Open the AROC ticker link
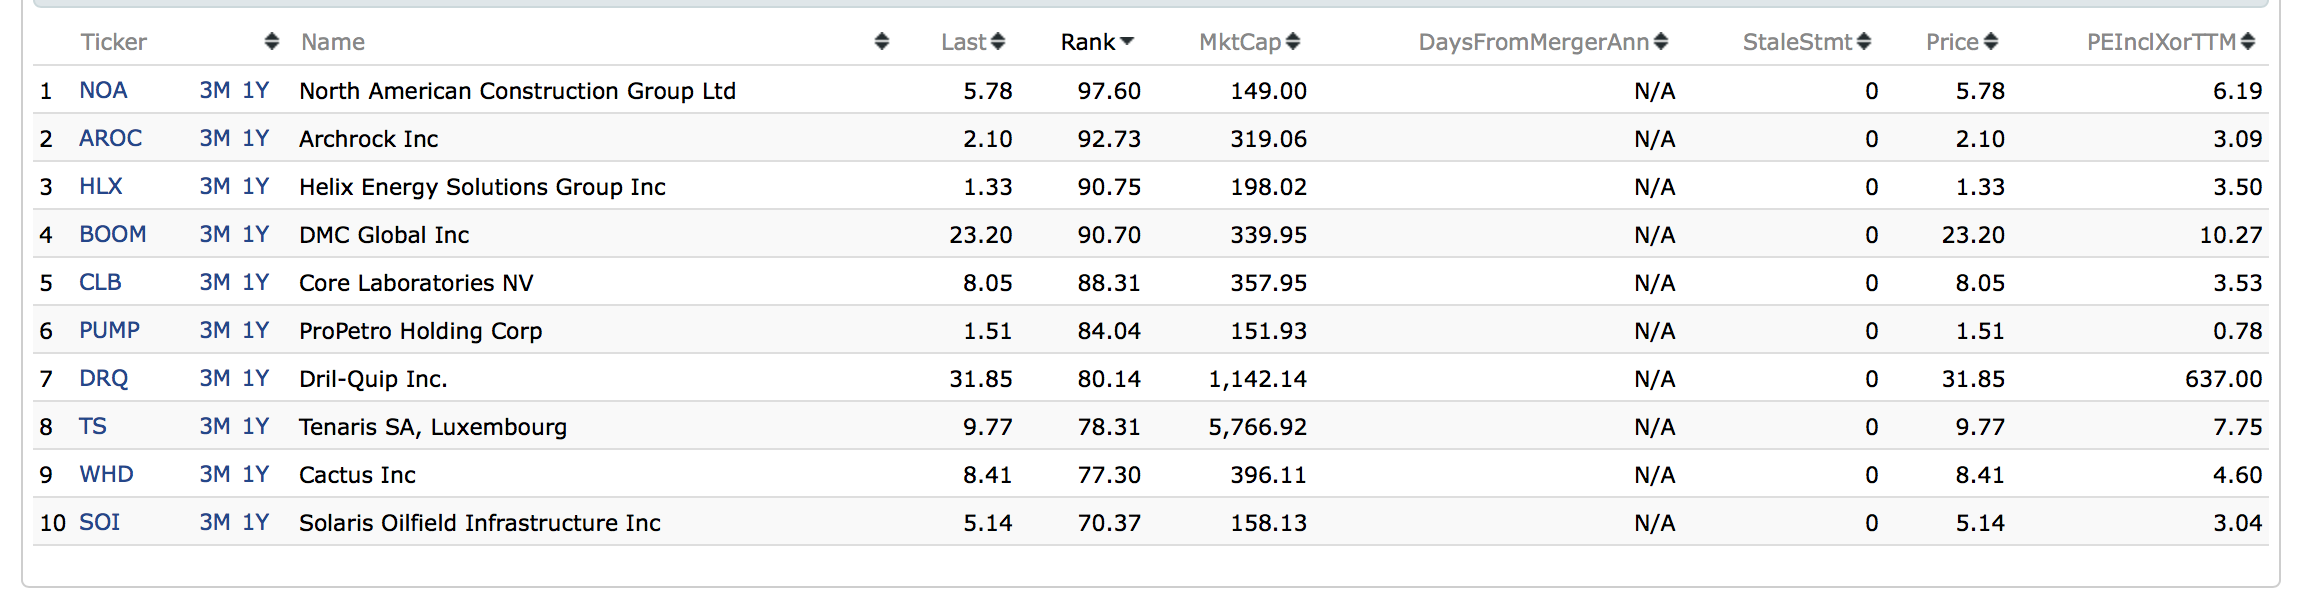 pos(110,139)
